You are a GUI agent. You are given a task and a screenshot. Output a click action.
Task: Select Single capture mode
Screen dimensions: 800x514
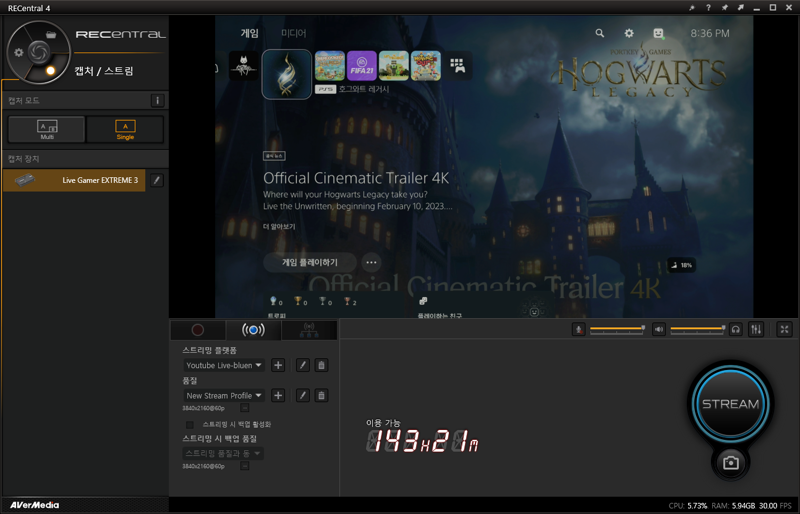125,129
